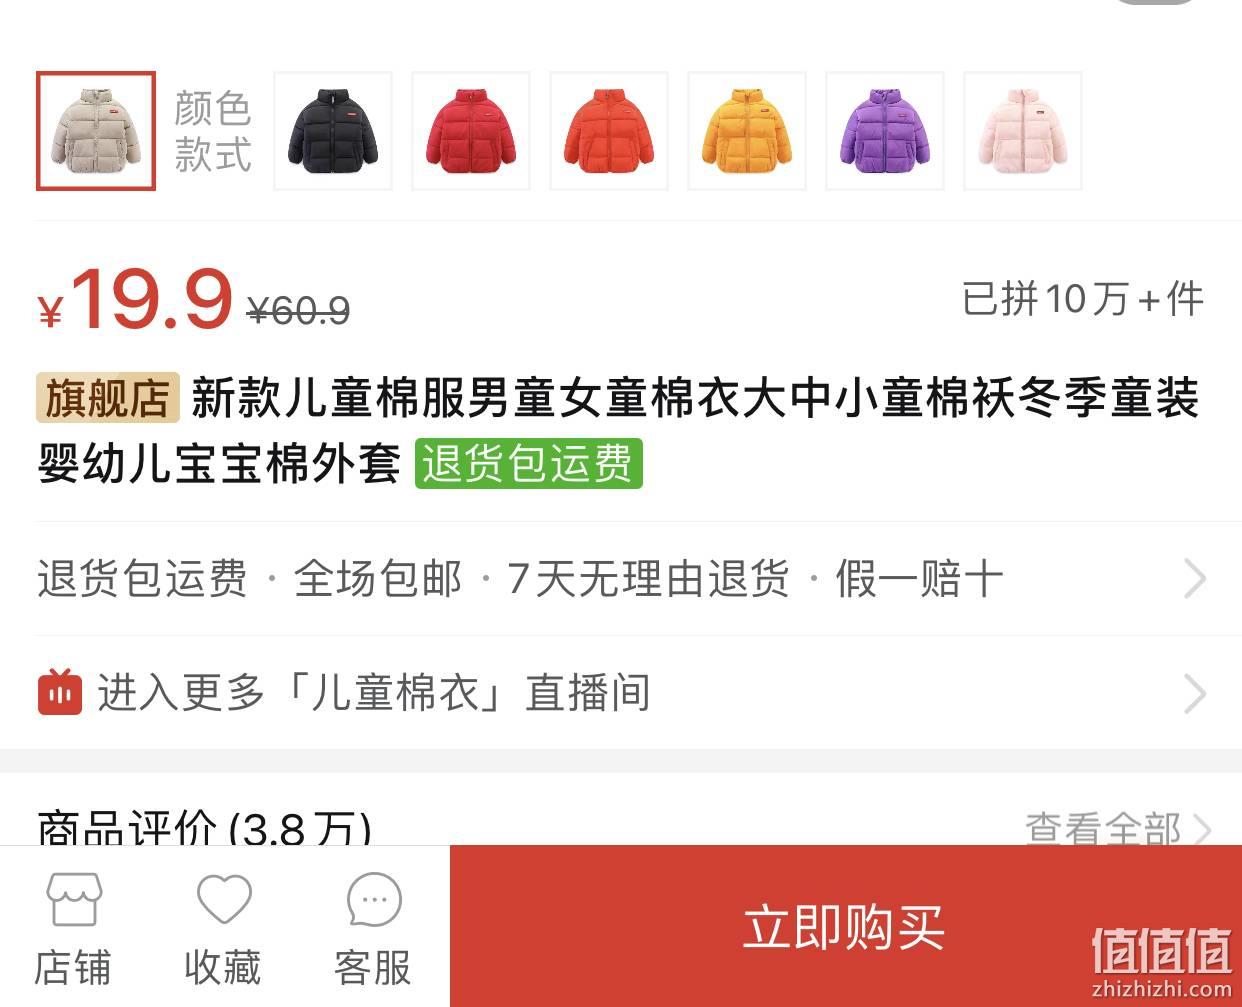
Task: Choose the orange-red jacket style
Action: (x=609, y=131)
